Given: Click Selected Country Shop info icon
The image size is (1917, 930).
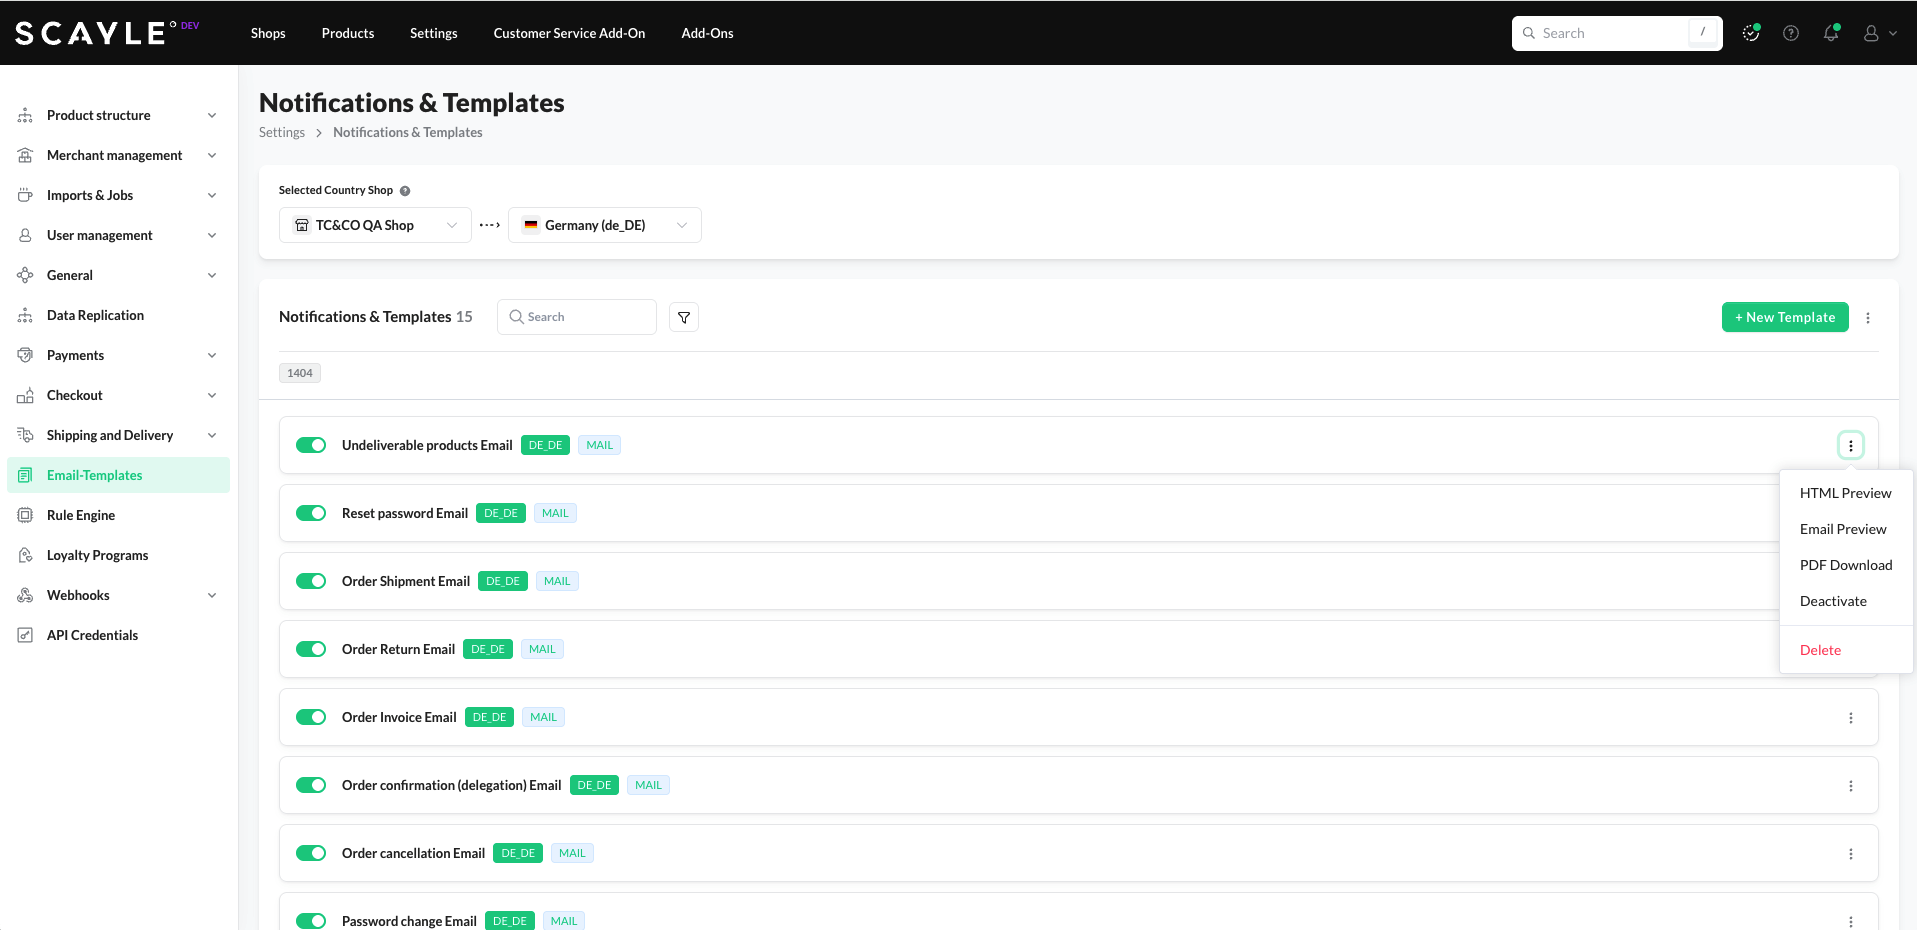Looking at the screenshot, I should click(405, 191).
